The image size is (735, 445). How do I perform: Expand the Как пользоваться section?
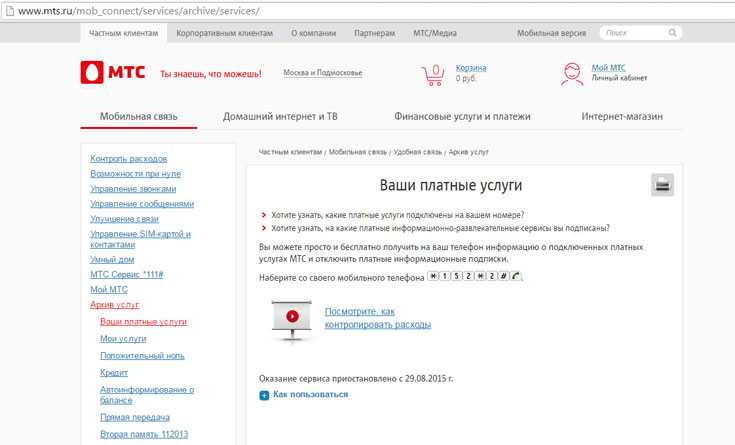click(x=310, y=394)
